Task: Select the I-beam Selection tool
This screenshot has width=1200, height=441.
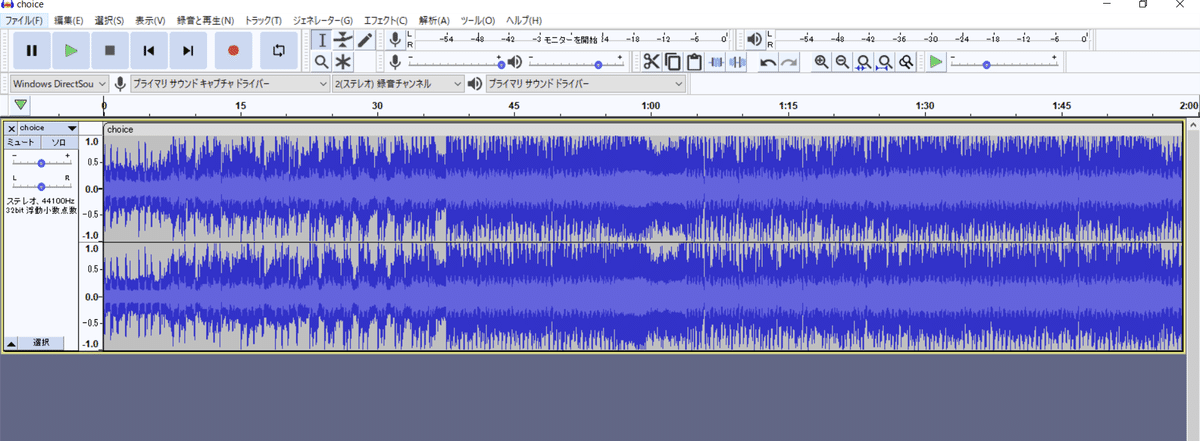Action: coord(321,40)
